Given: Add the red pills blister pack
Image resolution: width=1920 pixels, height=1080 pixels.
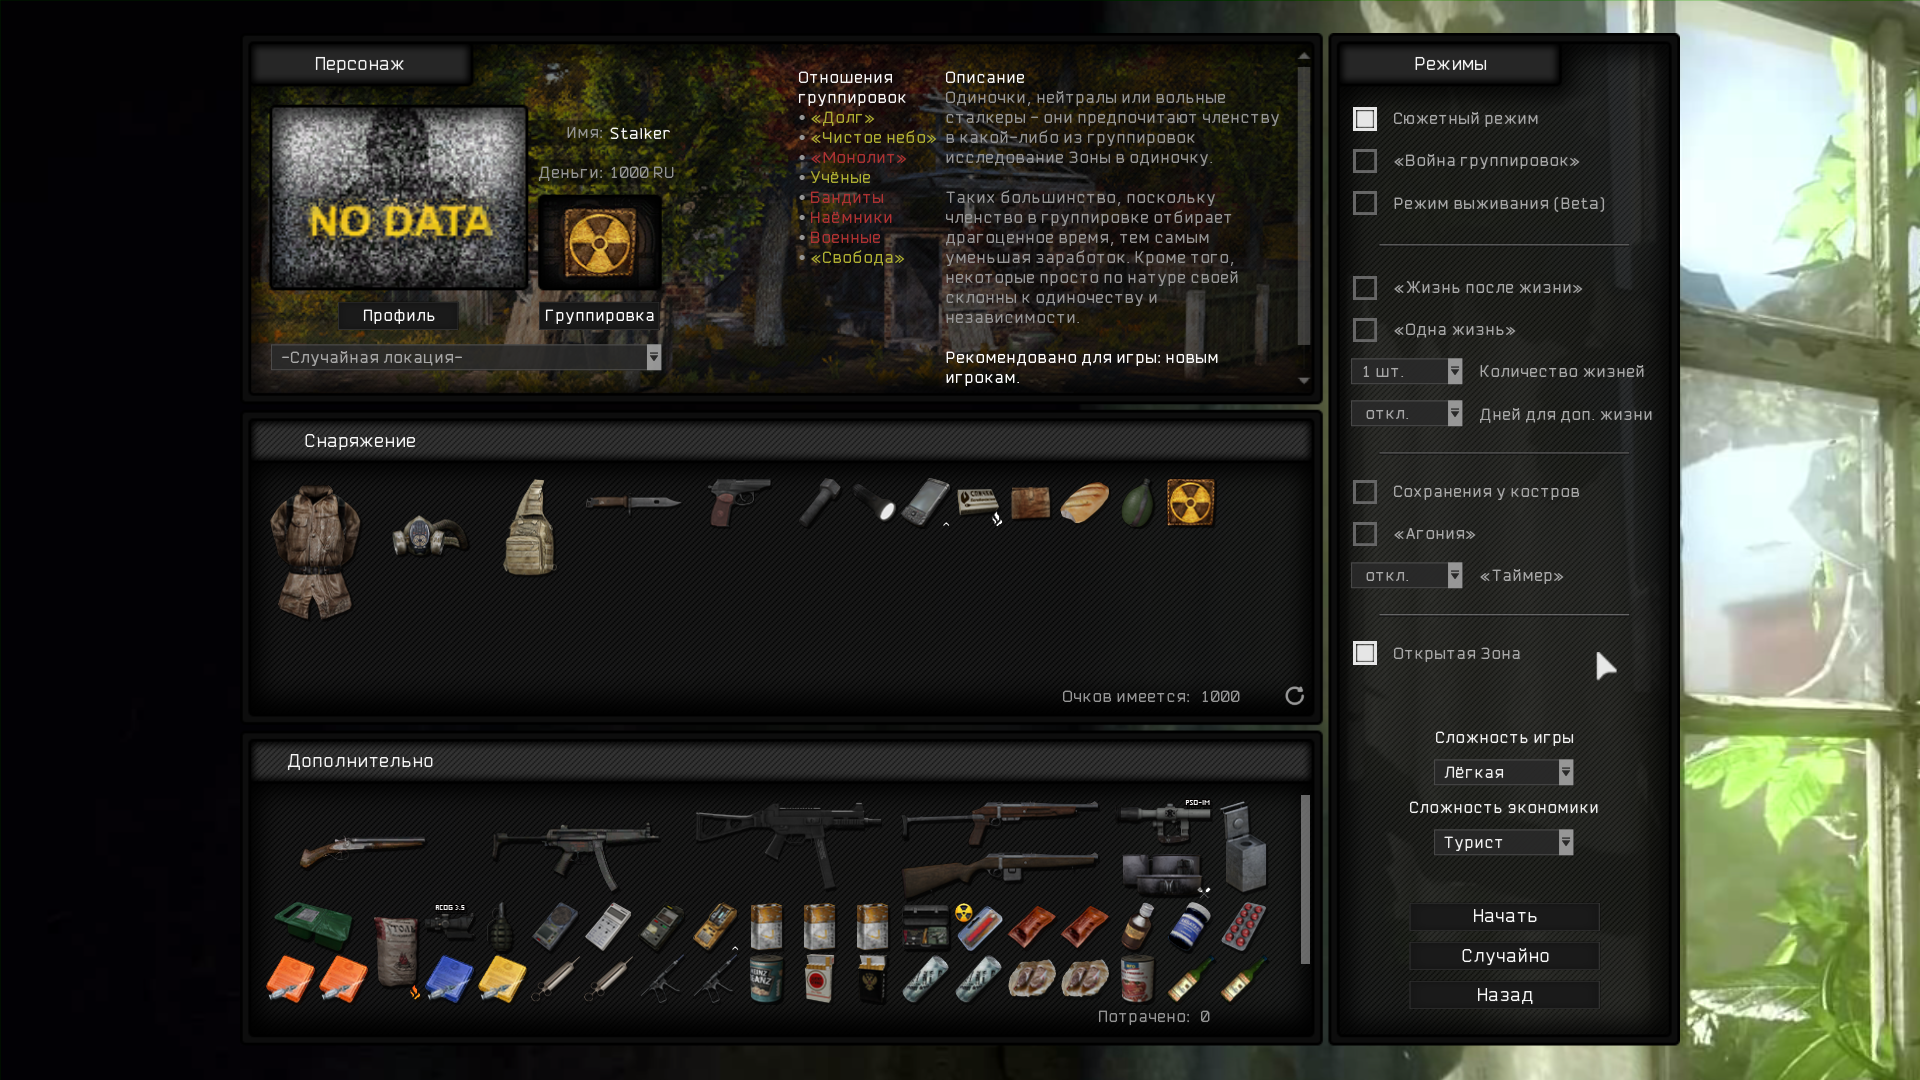Looking at the screenshot, I should tap(1243, 926).
